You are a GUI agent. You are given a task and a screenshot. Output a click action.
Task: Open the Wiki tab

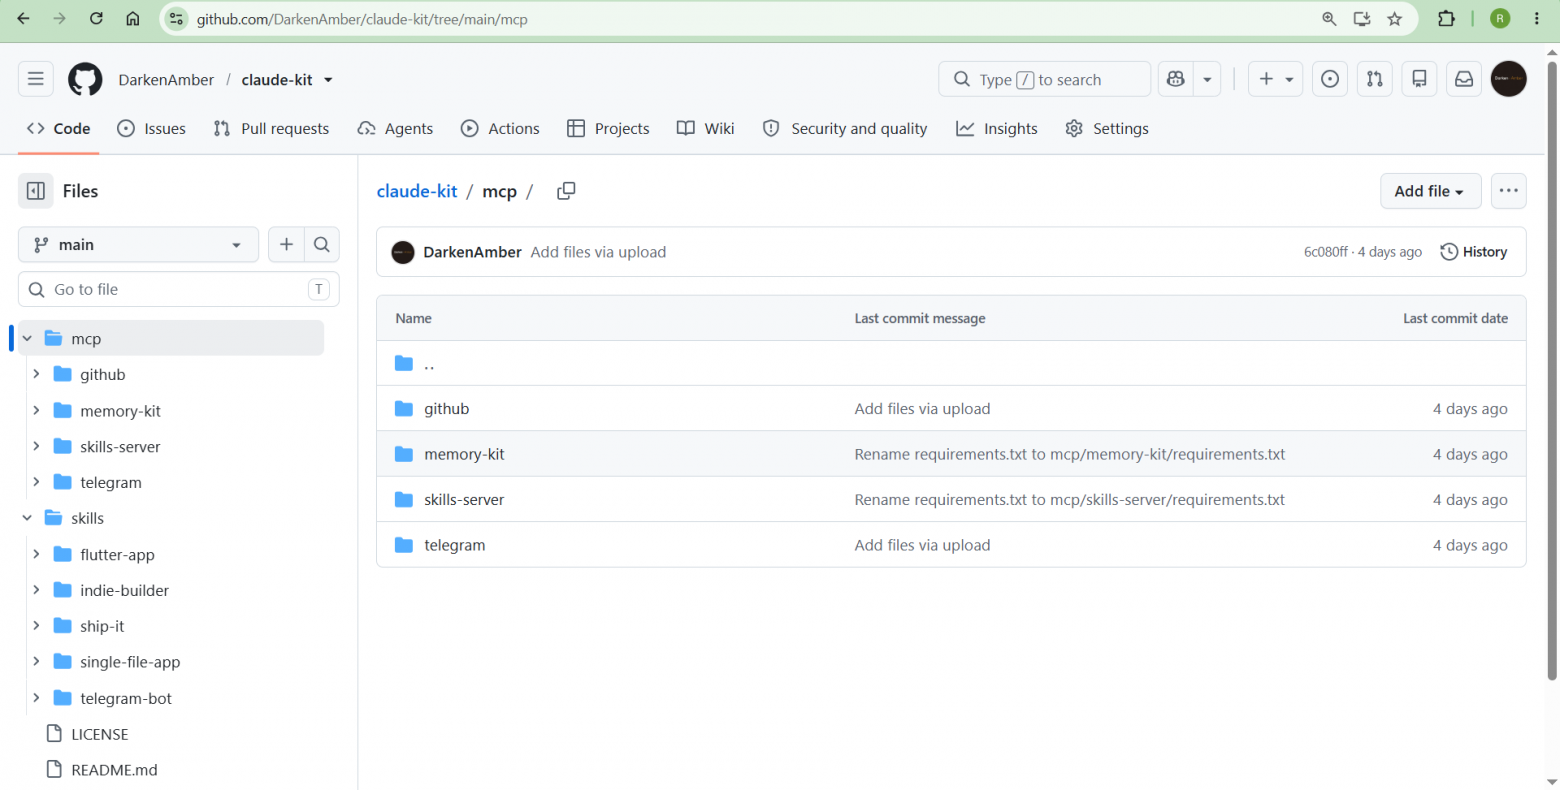click(x=706, y=129)
